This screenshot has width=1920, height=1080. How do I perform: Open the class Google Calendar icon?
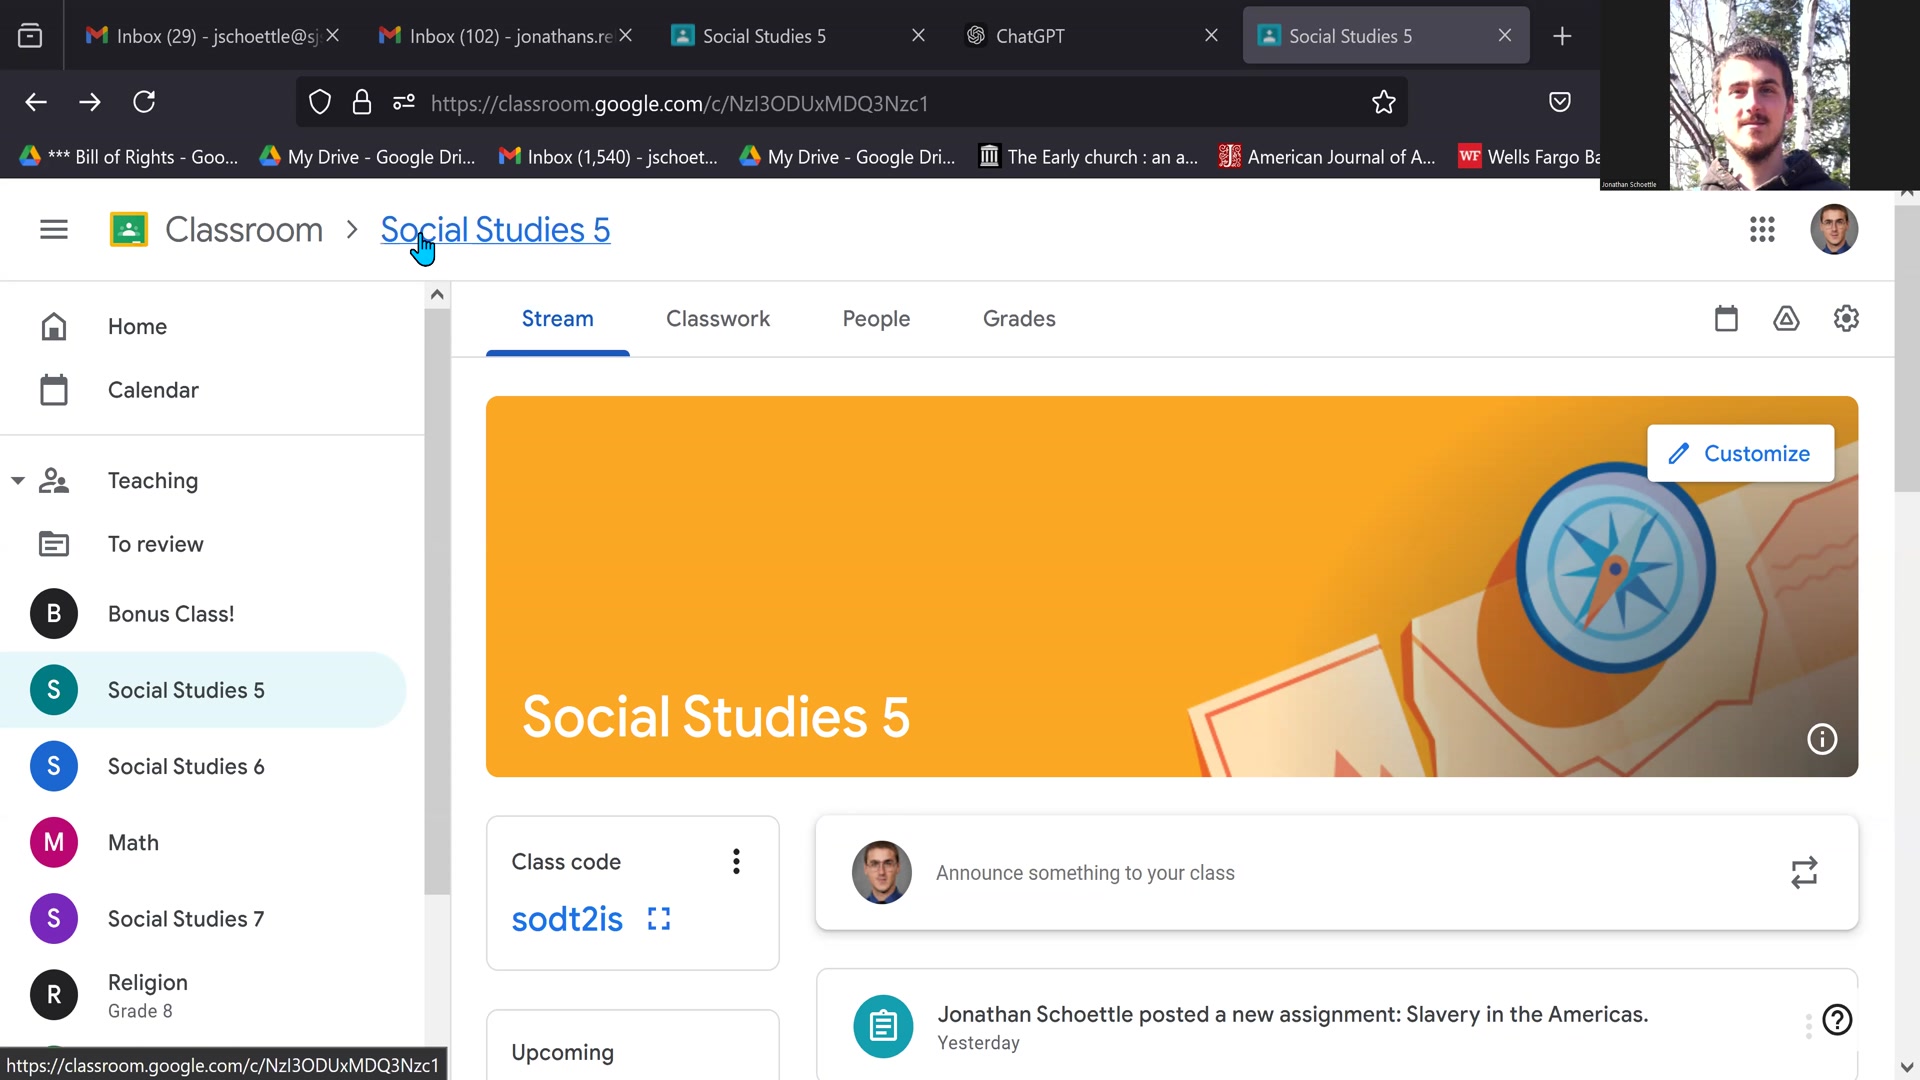[x=1726, y=319]
